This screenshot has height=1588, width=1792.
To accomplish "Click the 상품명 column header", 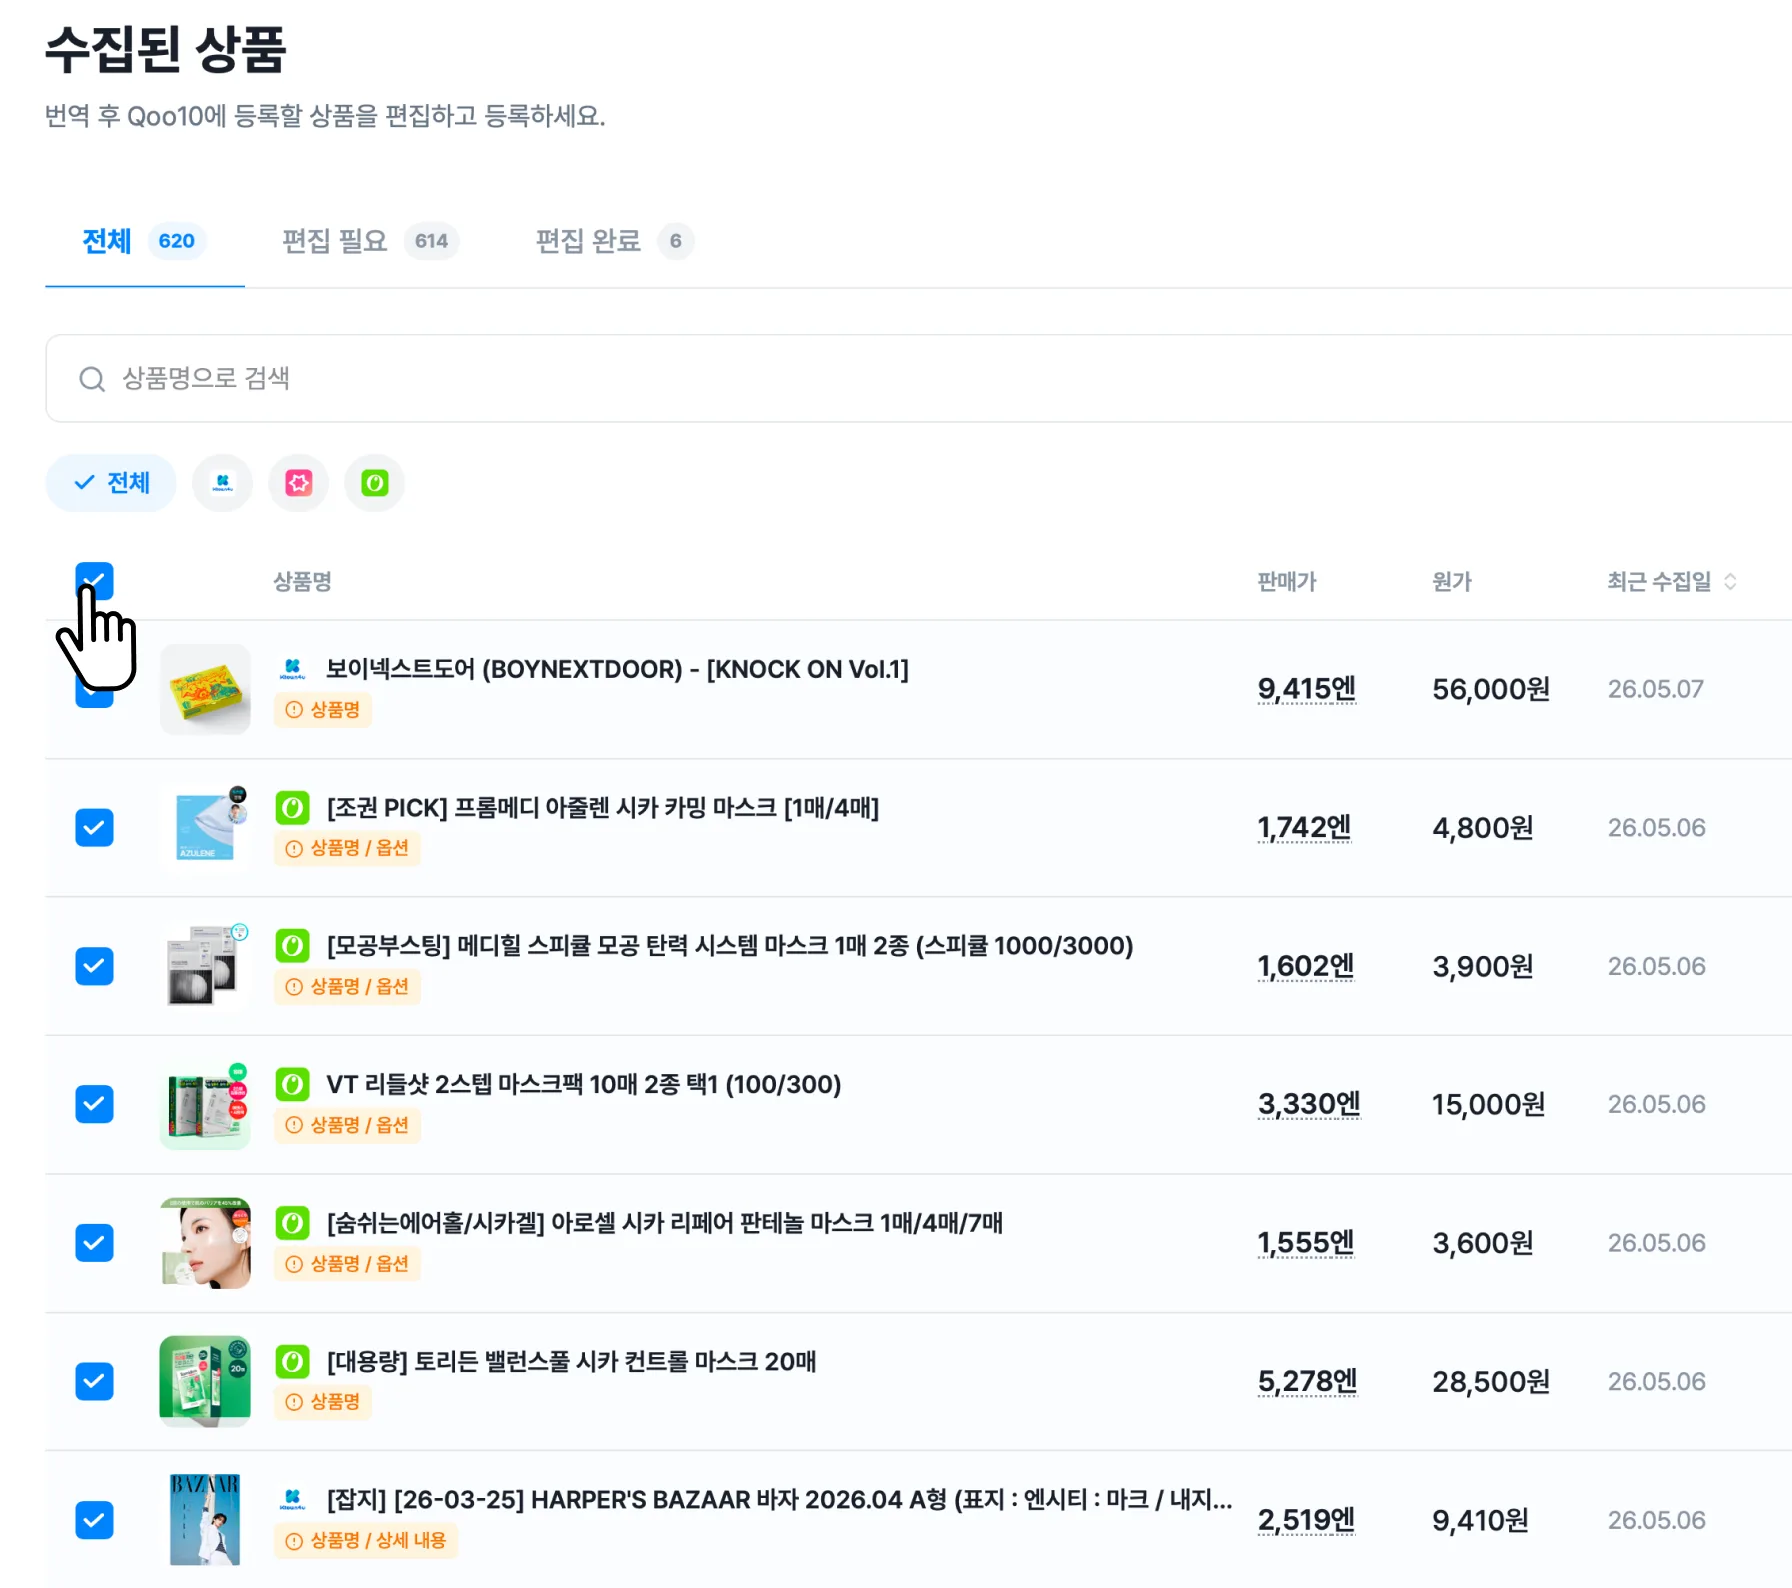I will (302, 581).
